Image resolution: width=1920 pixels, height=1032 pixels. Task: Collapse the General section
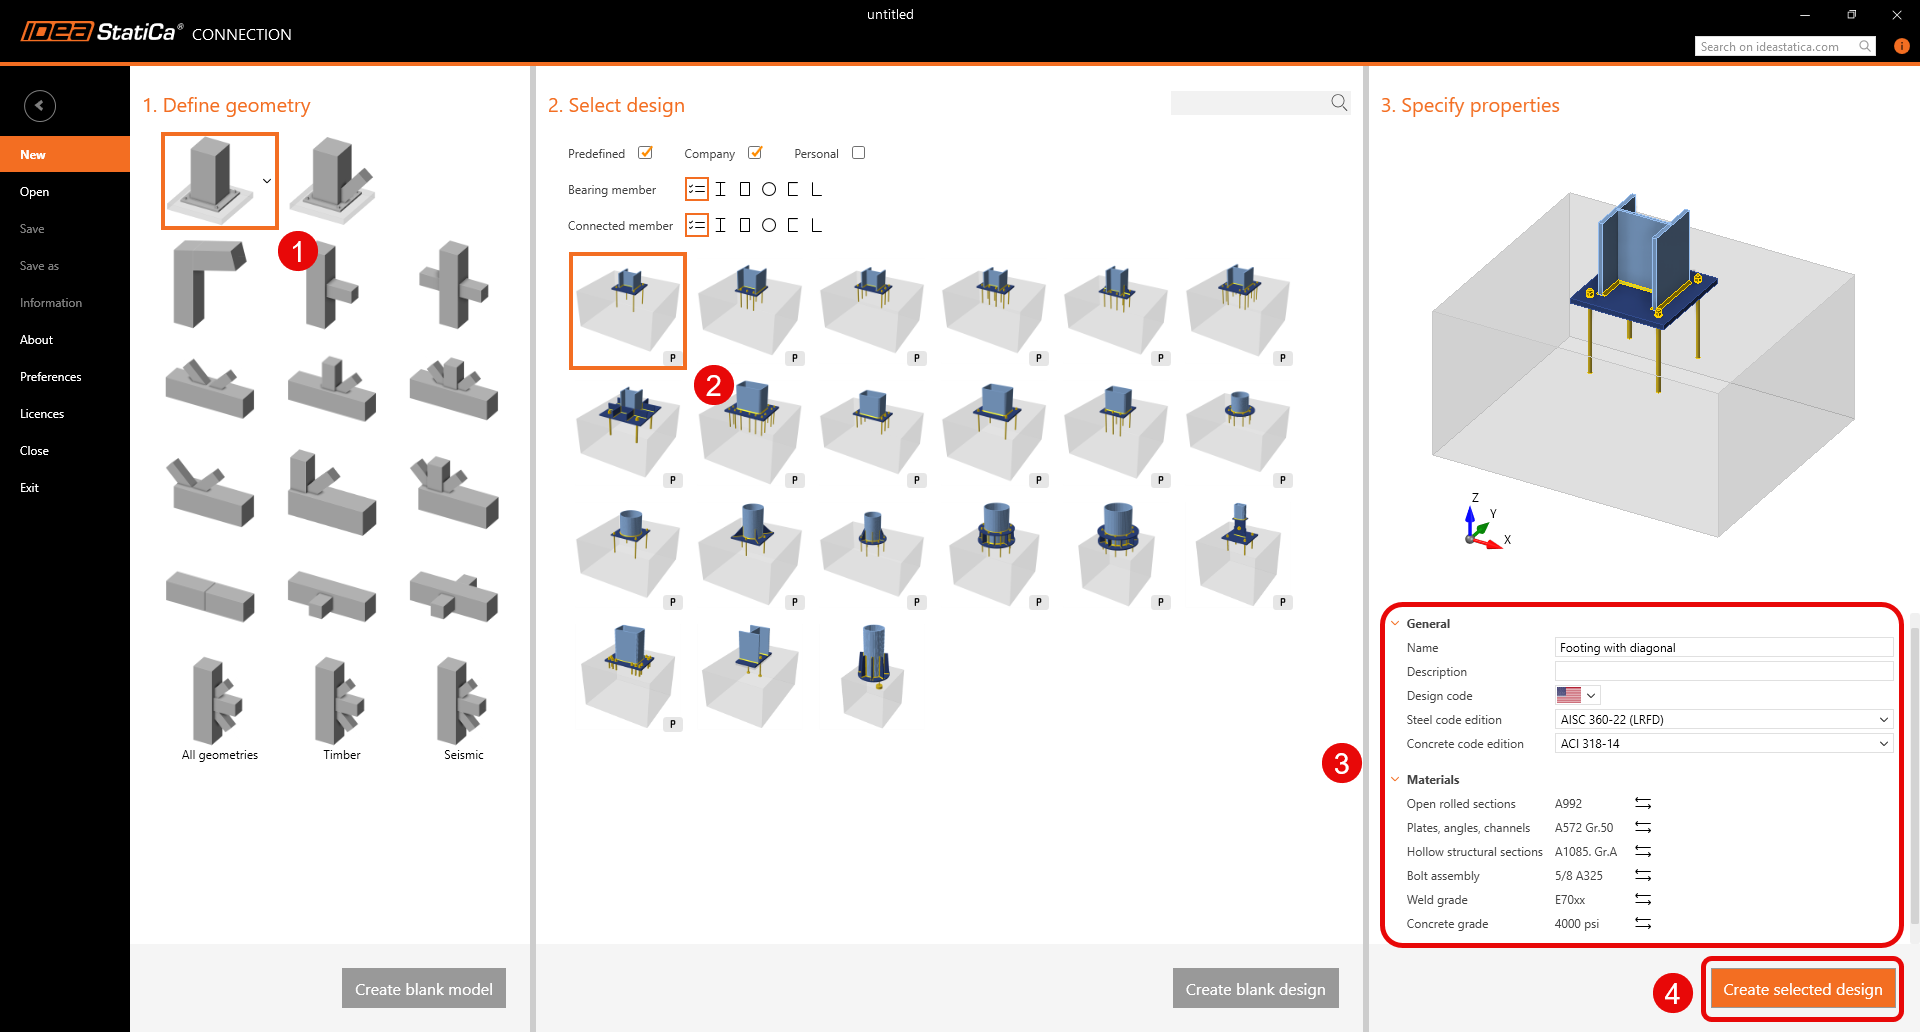(x=1395, y=623)
